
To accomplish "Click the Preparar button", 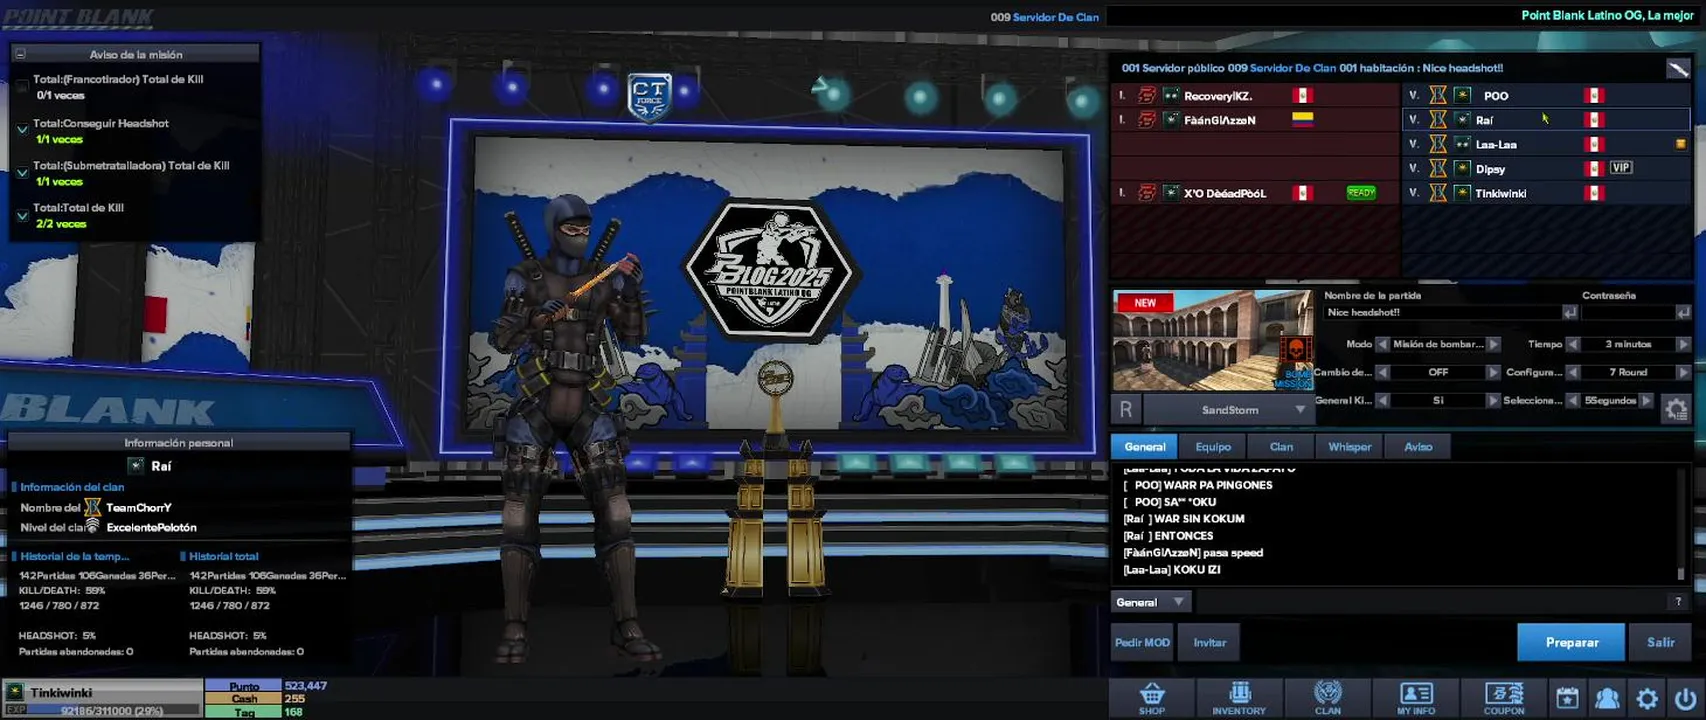I will click(x=1572, y=642).
